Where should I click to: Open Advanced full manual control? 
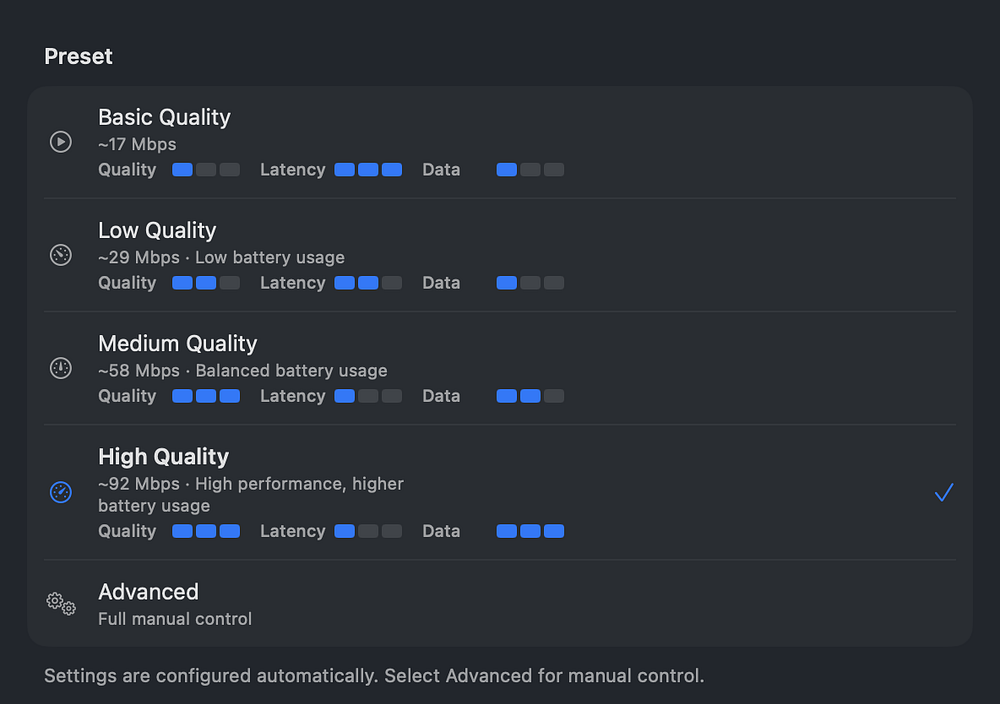148,592
